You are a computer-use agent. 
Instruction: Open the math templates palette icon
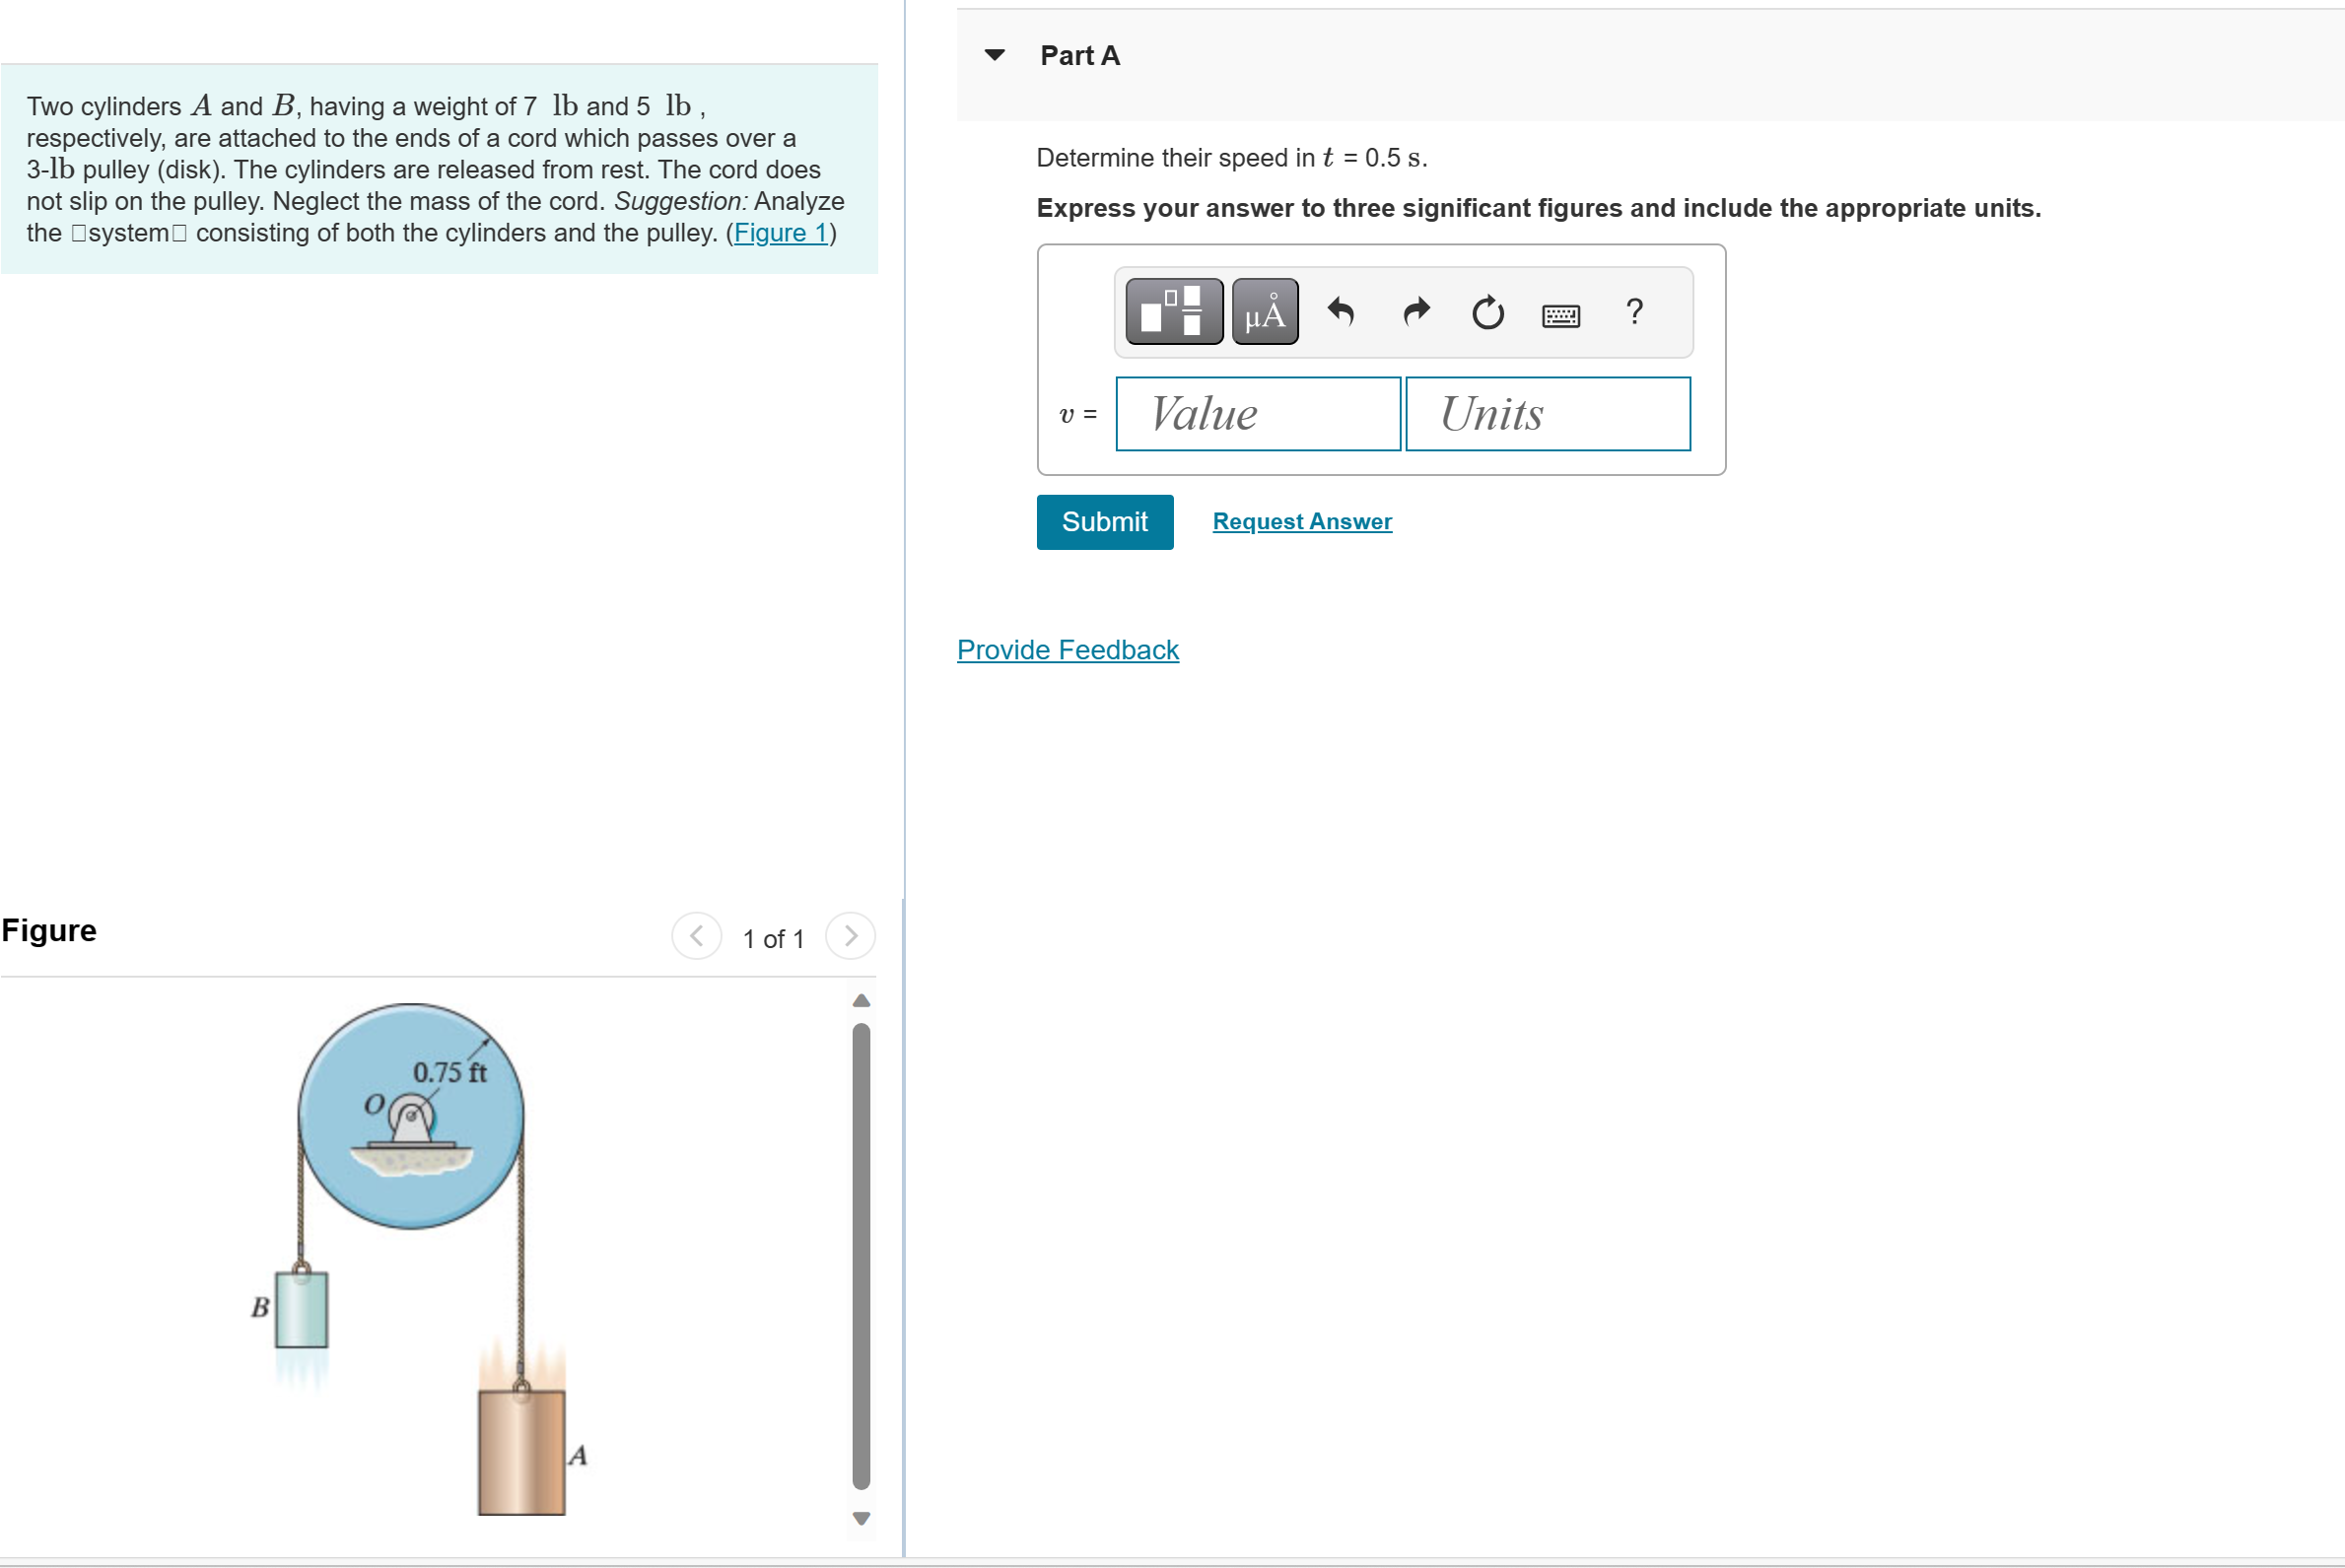tap(1172, 312)
